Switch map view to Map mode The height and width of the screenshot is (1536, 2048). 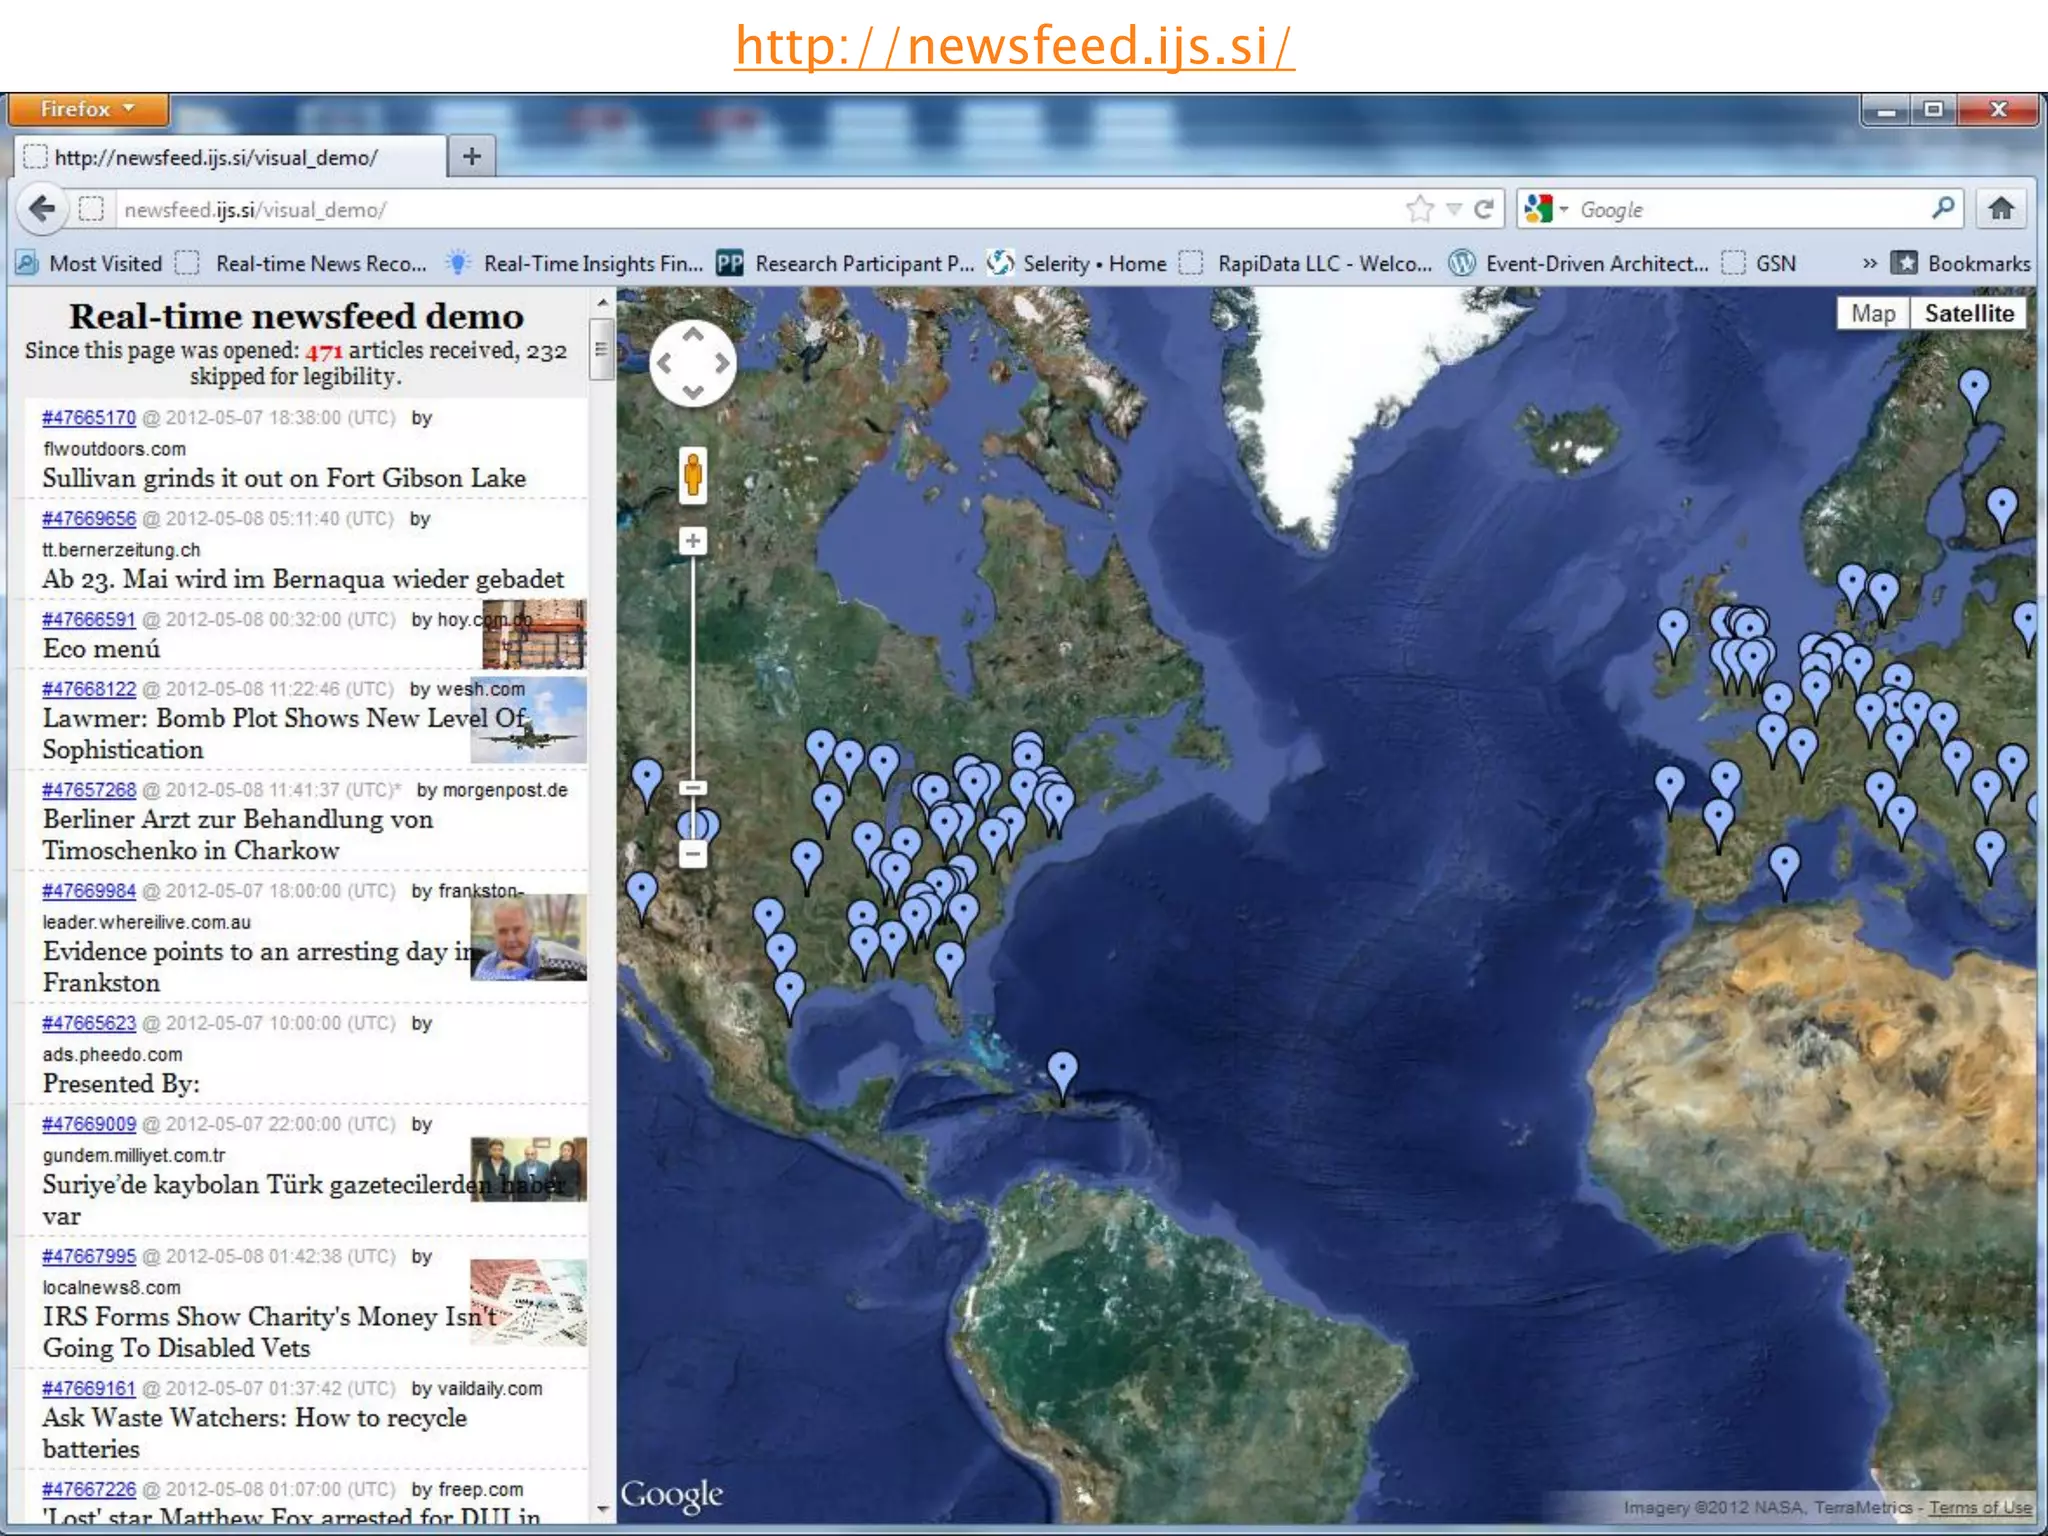coord(1872,313)
